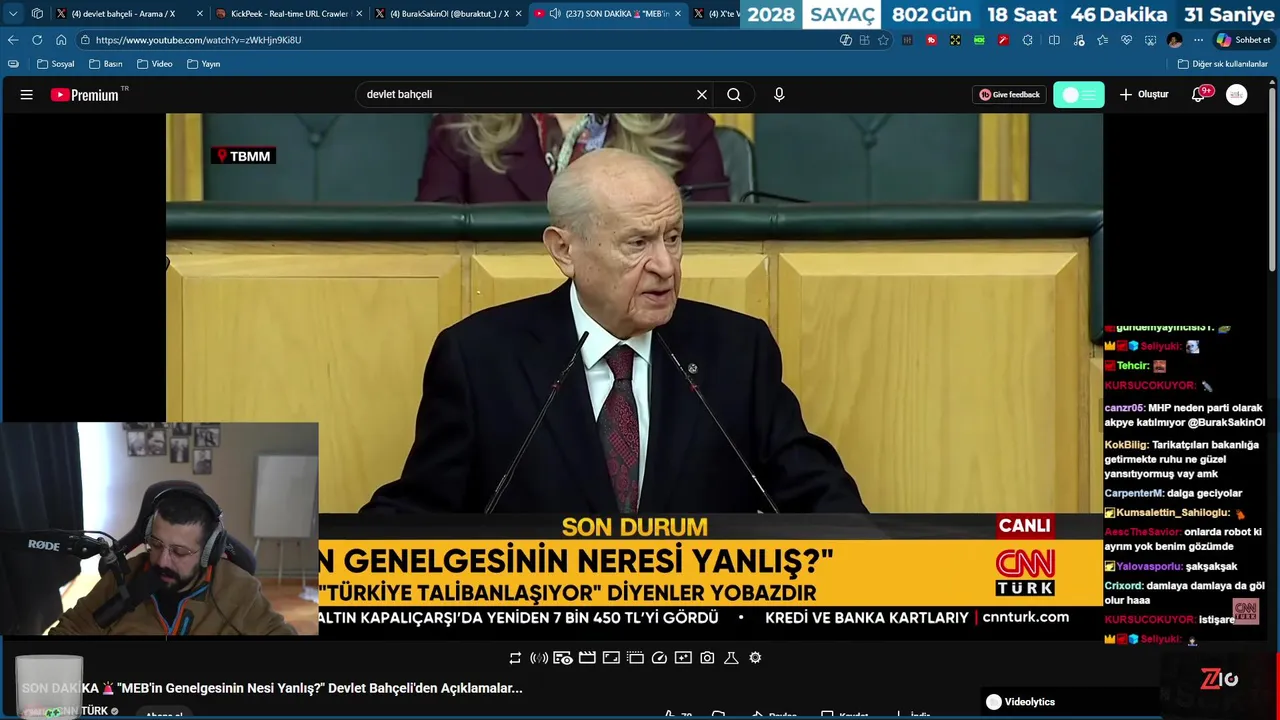Open browser profile avatar

pyautogui.click(x=1175, y=40)
